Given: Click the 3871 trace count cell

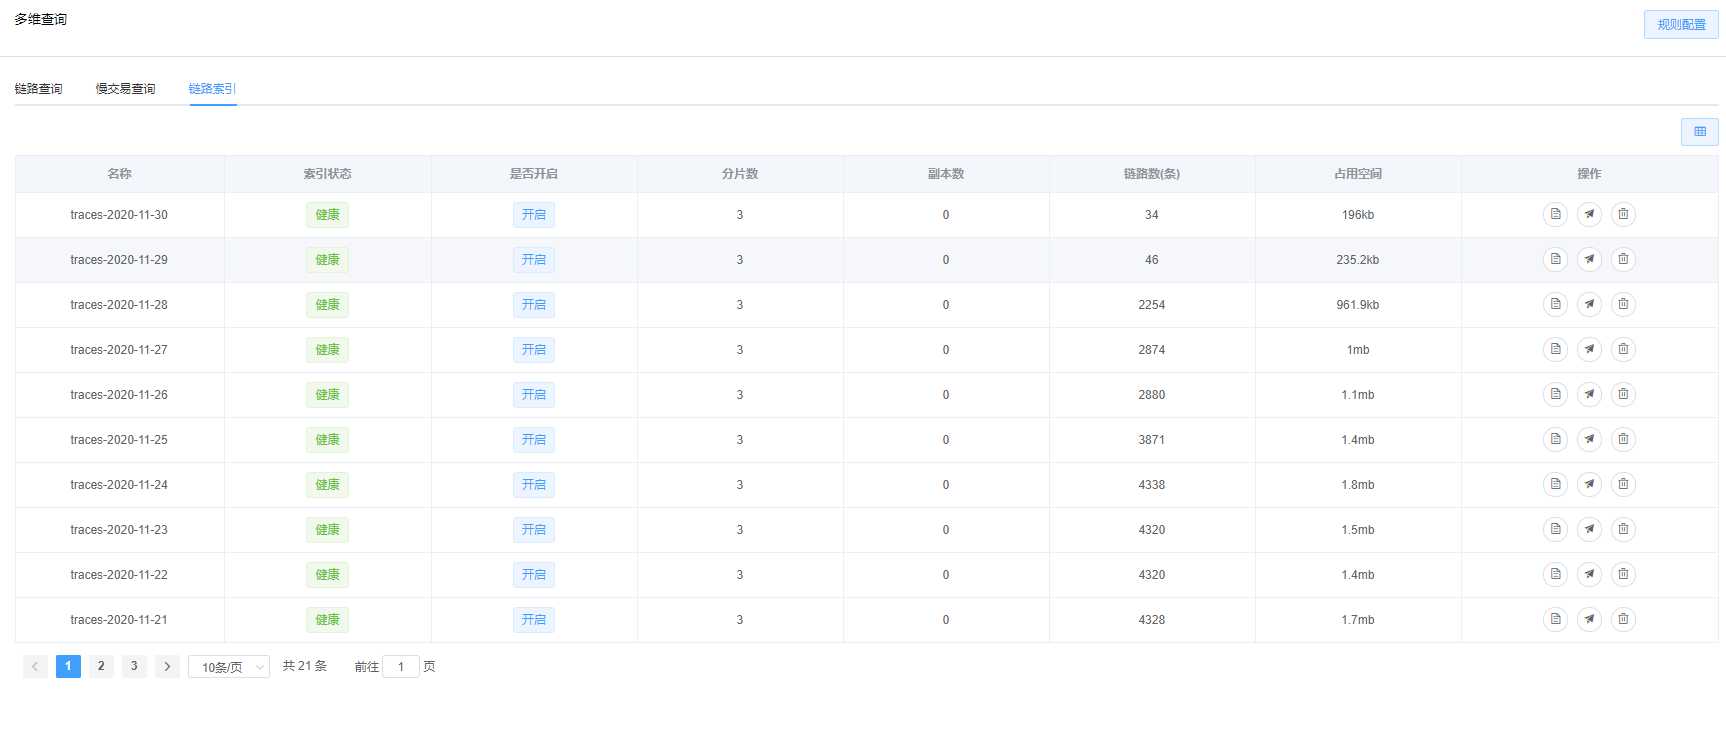Looking at the screenshot, I should point(1152,440).
